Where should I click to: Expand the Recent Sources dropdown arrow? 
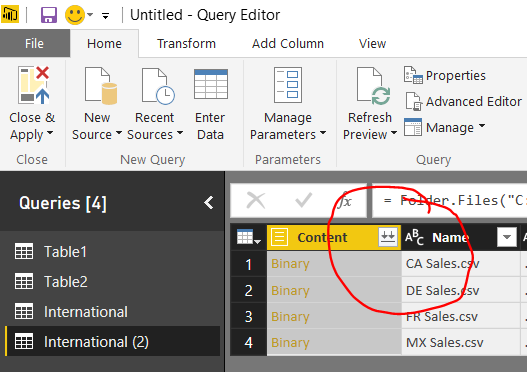tap(180, 133)
